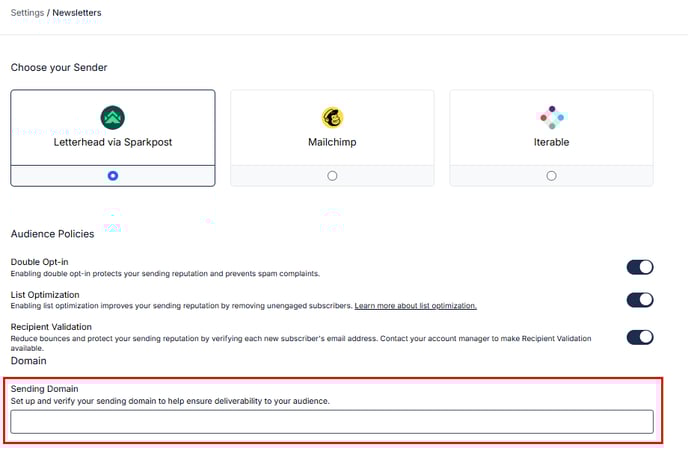Click the Letterhead green logo icon
The height and width of the screenshot is (462, 688).
point(112,118)
